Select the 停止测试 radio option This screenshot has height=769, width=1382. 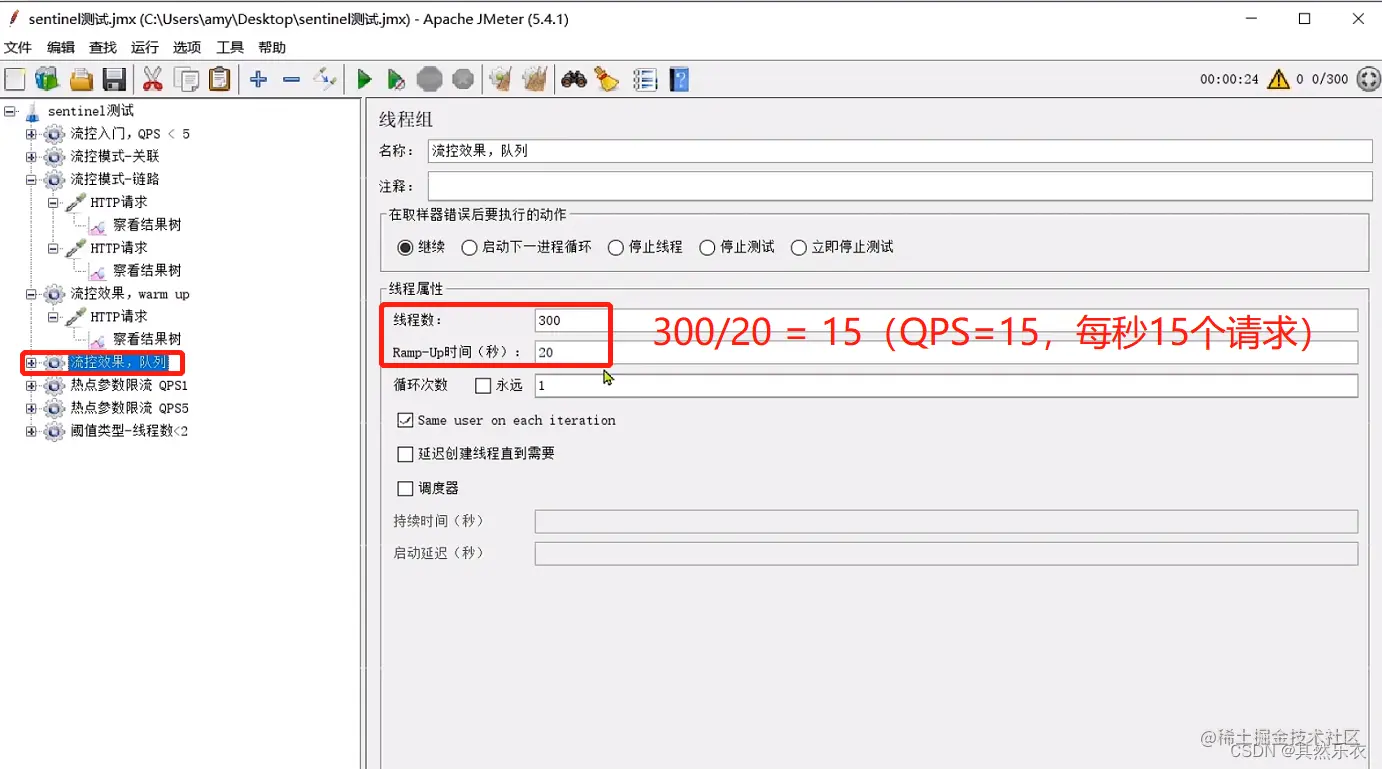point(707,247)
